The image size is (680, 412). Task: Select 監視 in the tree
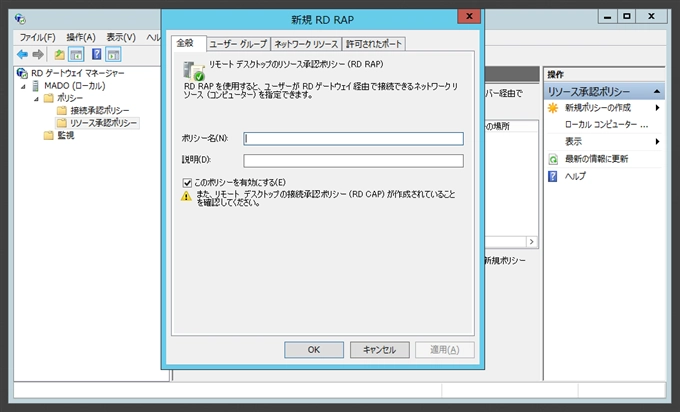[x=66, y=135]
